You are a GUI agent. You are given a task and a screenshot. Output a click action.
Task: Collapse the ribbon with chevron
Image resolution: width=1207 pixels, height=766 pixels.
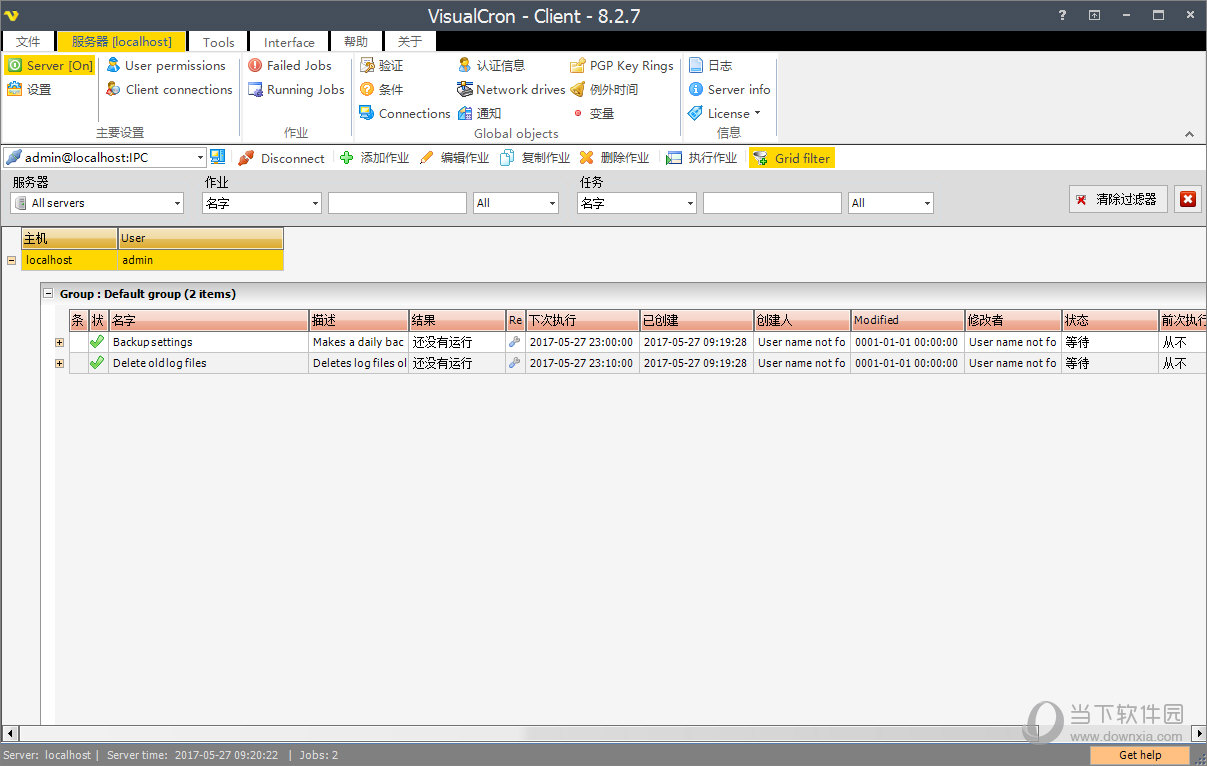(1189, 134)
